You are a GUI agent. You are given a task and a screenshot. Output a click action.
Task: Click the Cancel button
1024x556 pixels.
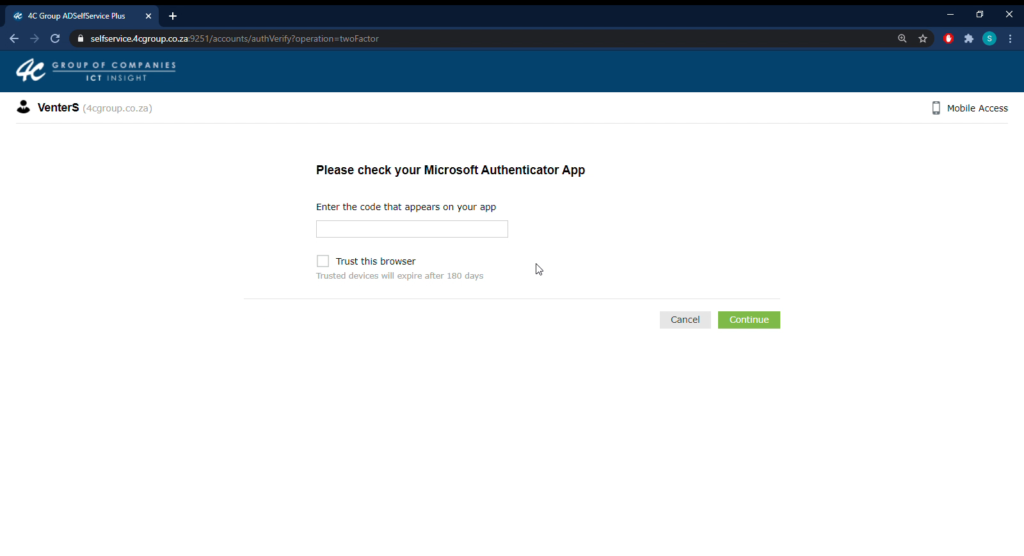click(685, 319)
